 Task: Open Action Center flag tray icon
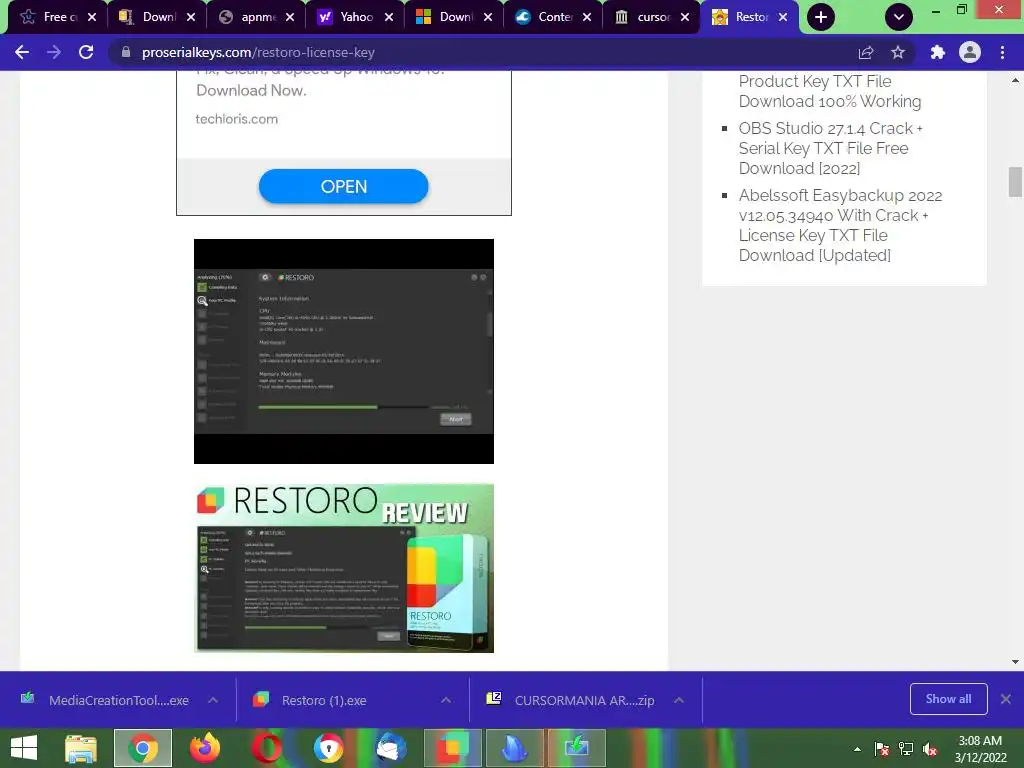pyautogui.click(x=882, y=749)
